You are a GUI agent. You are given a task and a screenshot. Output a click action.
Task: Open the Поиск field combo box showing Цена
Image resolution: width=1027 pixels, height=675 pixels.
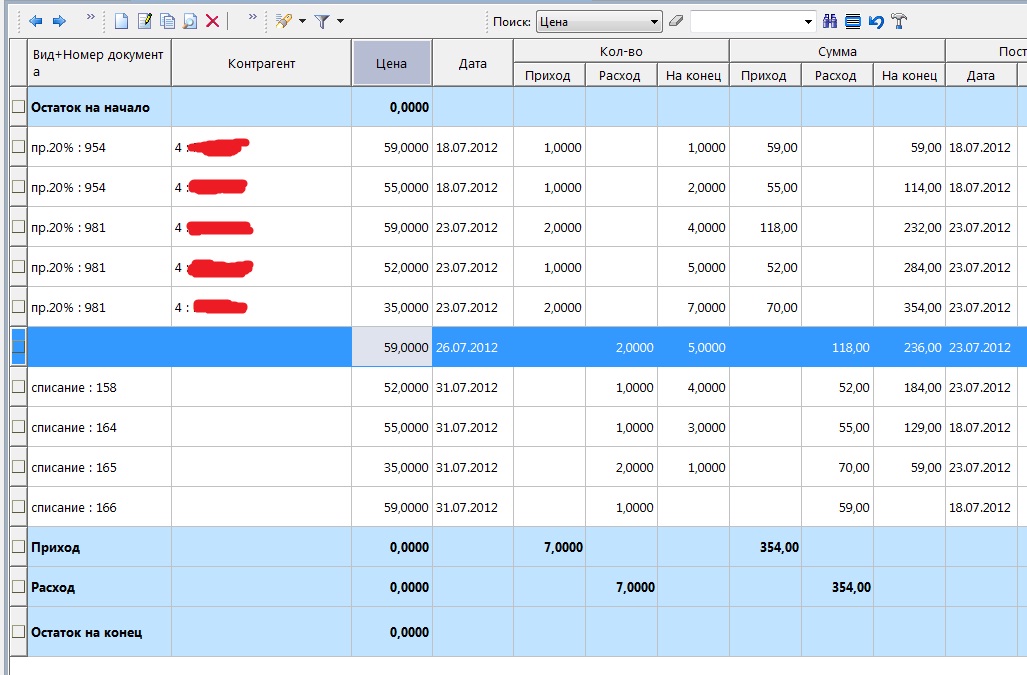[x=599, y=22]
